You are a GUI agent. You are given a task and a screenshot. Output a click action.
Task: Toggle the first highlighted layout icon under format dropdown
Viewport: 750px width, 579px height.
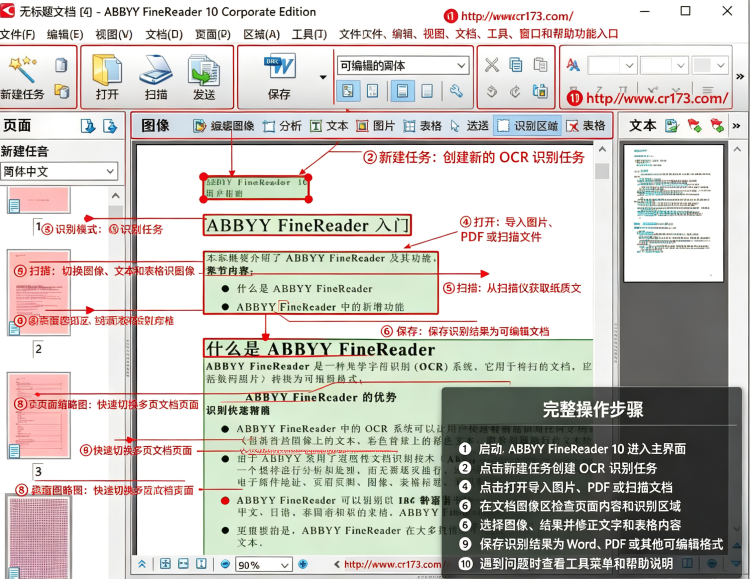tap(348, 90)
